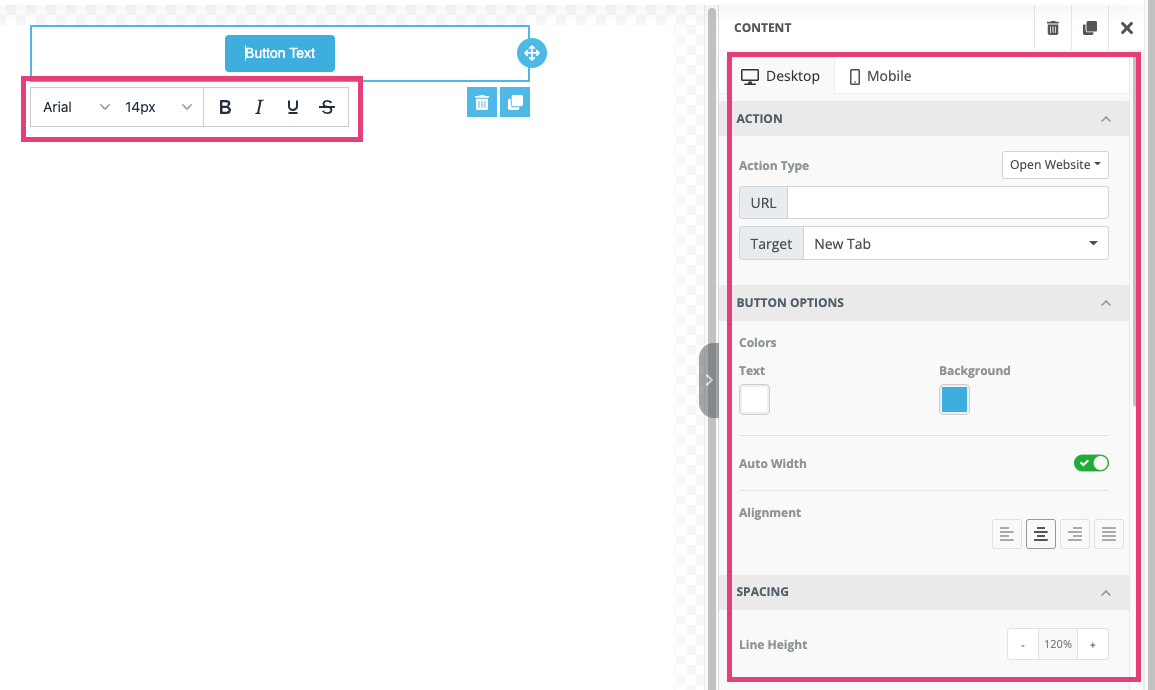This screenshot has height=690, width=1155.
Task: Decrease line height with minus button
Action: pyautogui.click(x=1022, y=644)
